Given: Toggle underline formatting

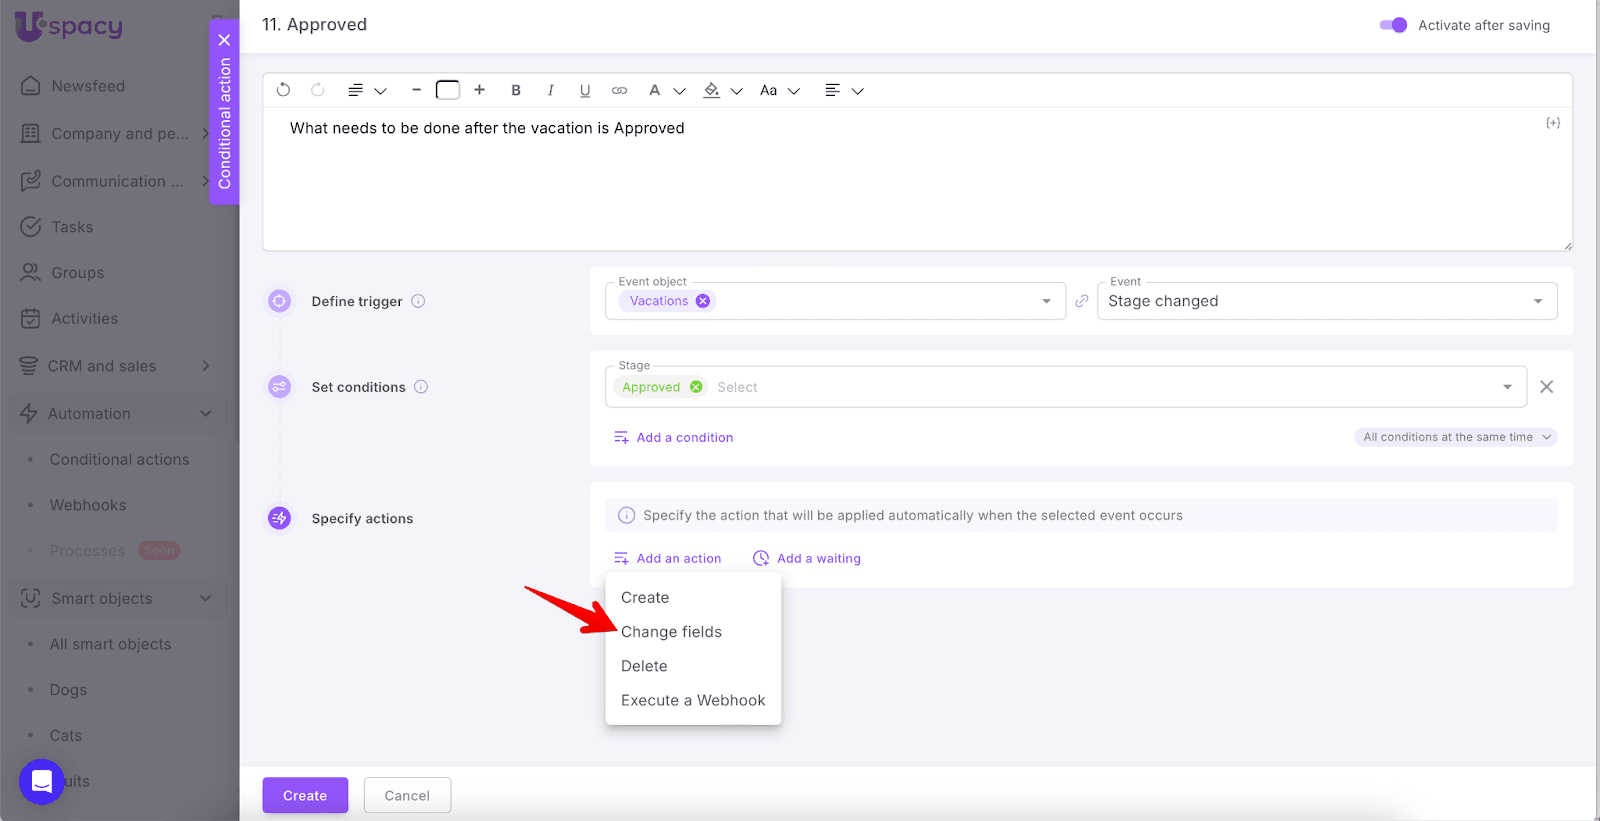Looking at the screenshot, I should 585,90.
